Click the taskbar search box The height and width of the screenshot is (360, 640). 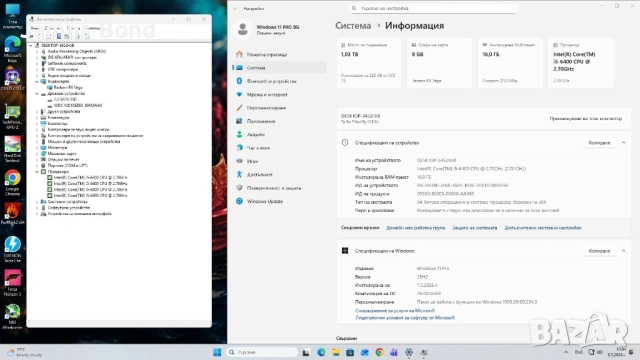(262, 352)
